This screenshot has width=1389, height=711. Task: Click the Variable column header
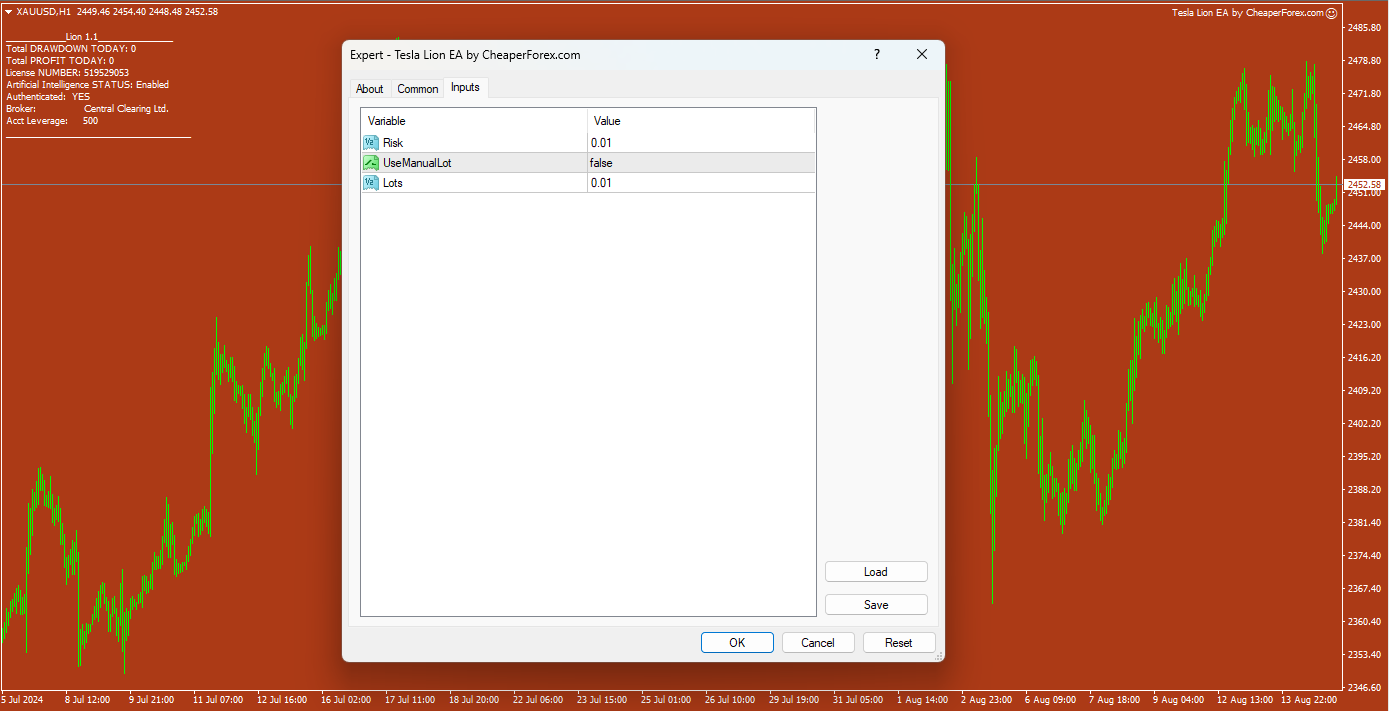tap(474, 121)
